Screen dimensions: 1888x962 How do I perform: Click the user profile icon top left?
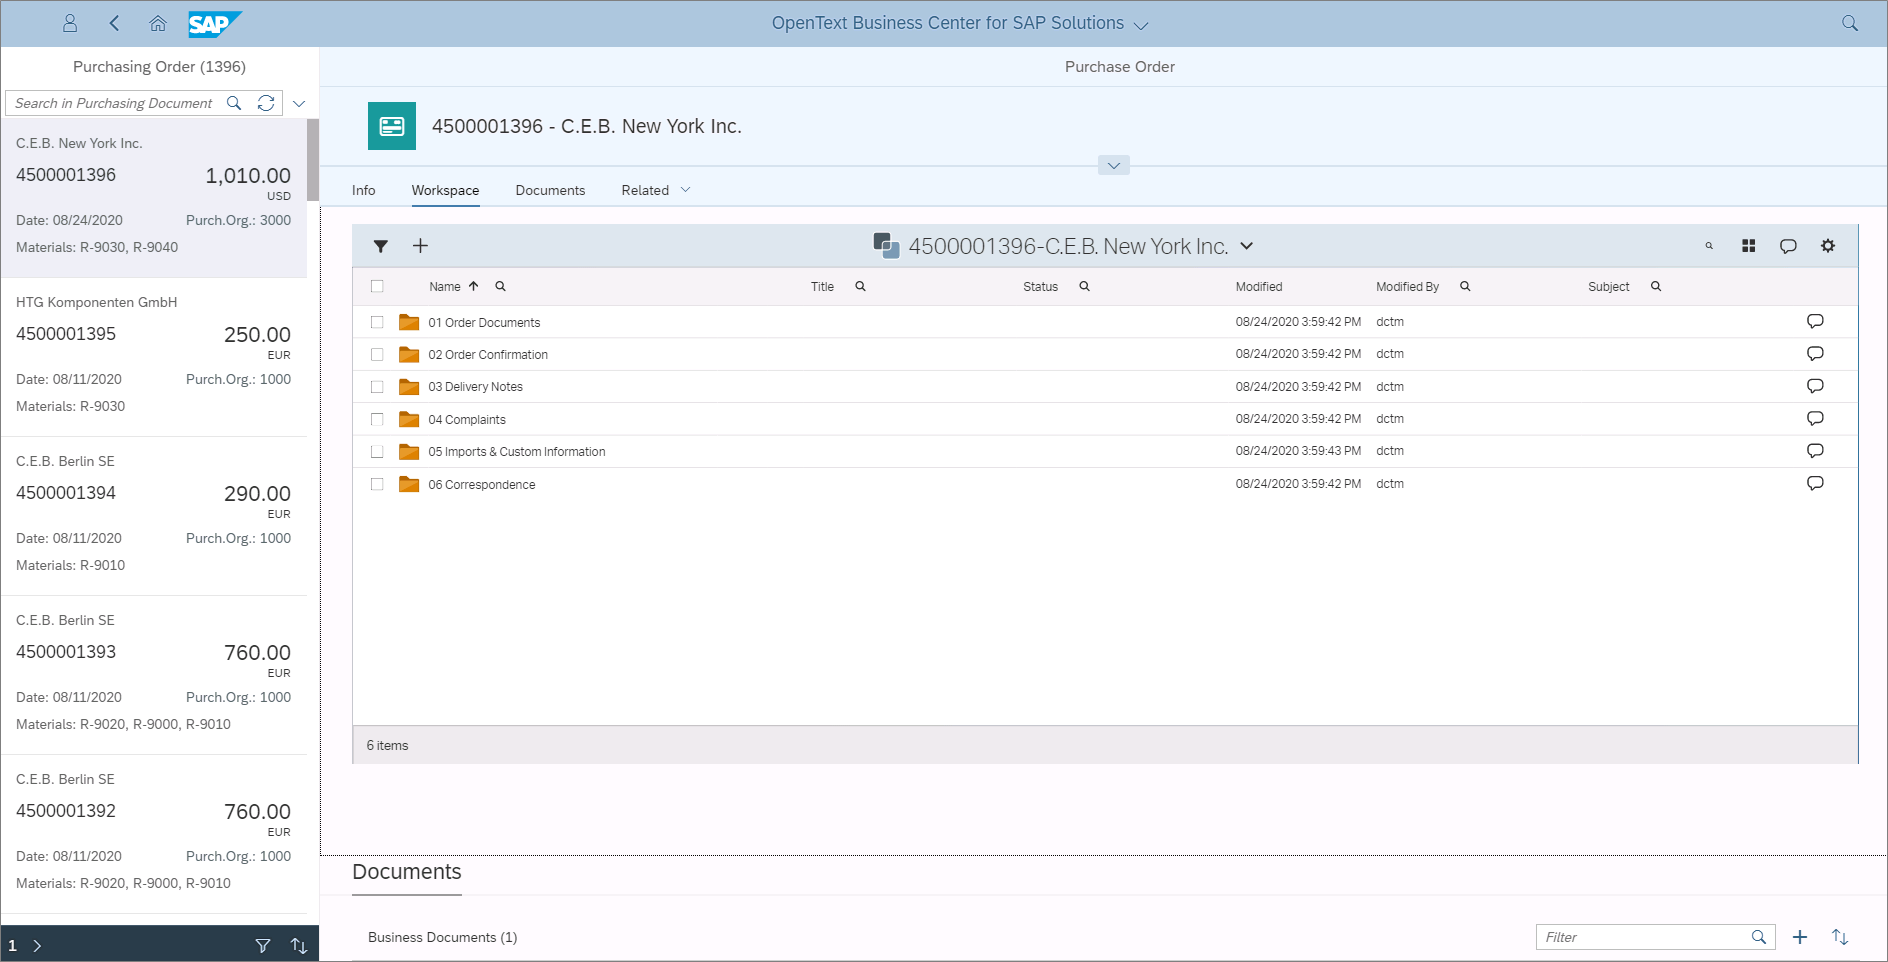point(70,22)
